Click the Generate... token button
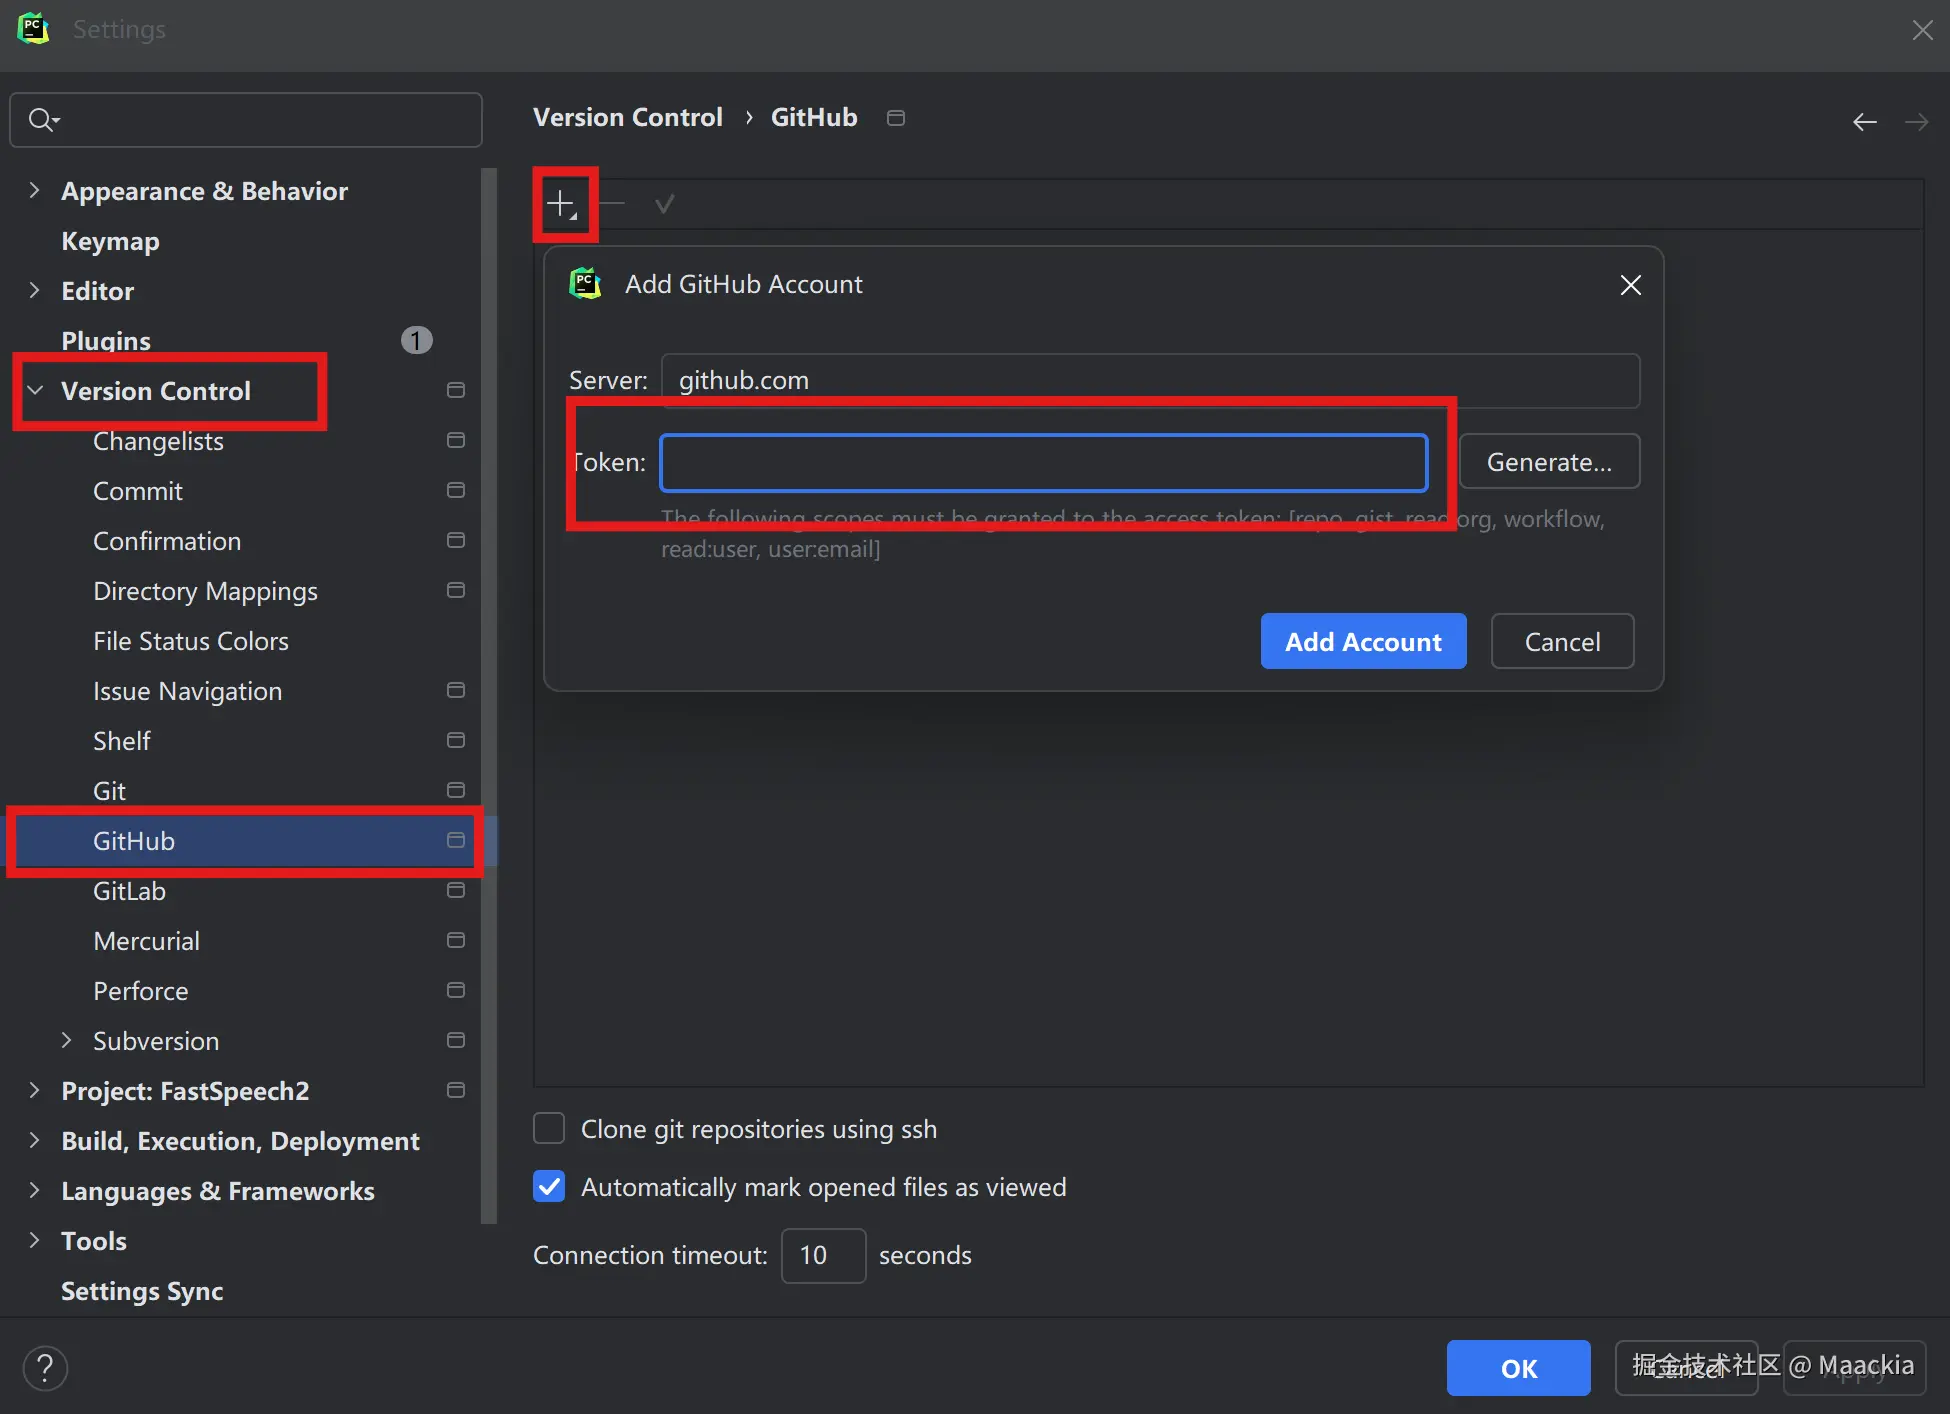The image size is (1950, 1414). [x=1548, y=462]
